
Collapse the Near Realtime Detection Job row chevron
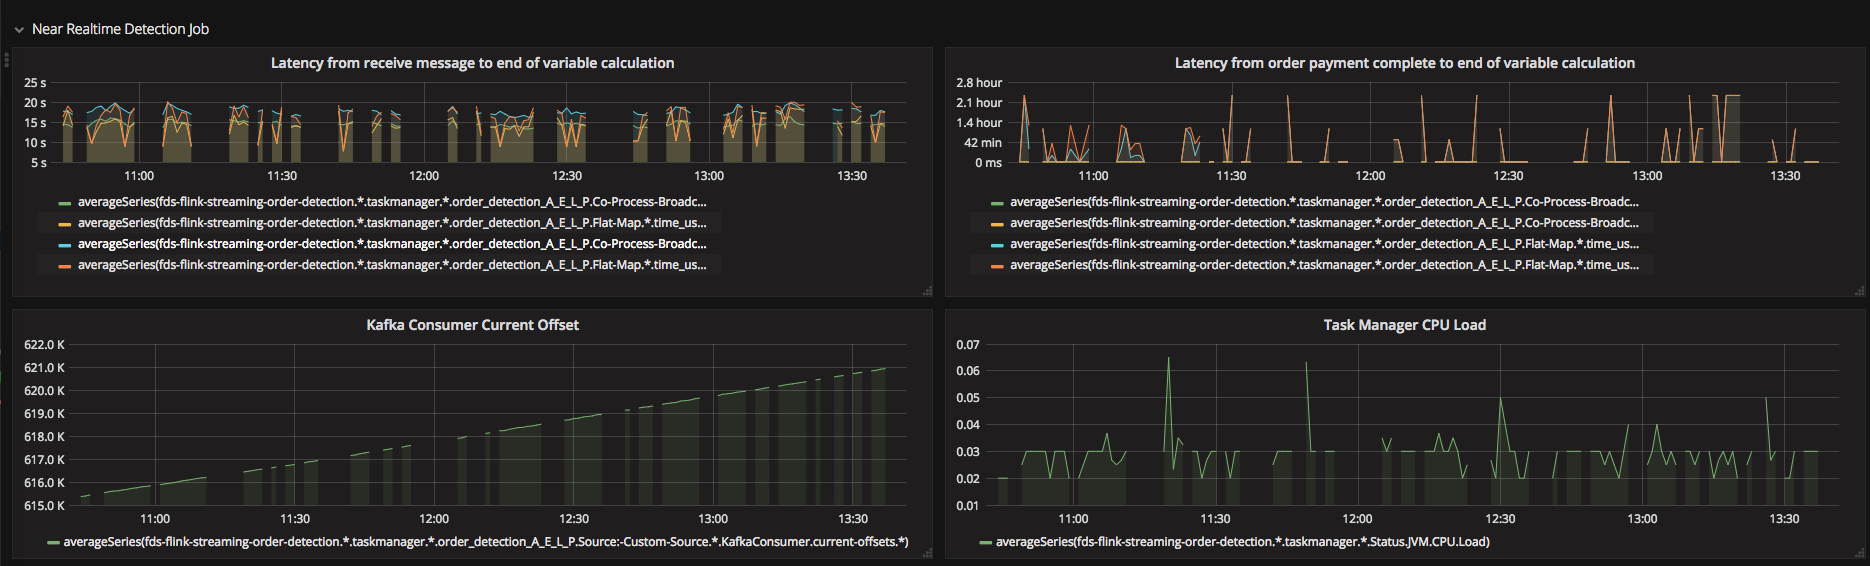pyautogui.click(x=19, y=30)
